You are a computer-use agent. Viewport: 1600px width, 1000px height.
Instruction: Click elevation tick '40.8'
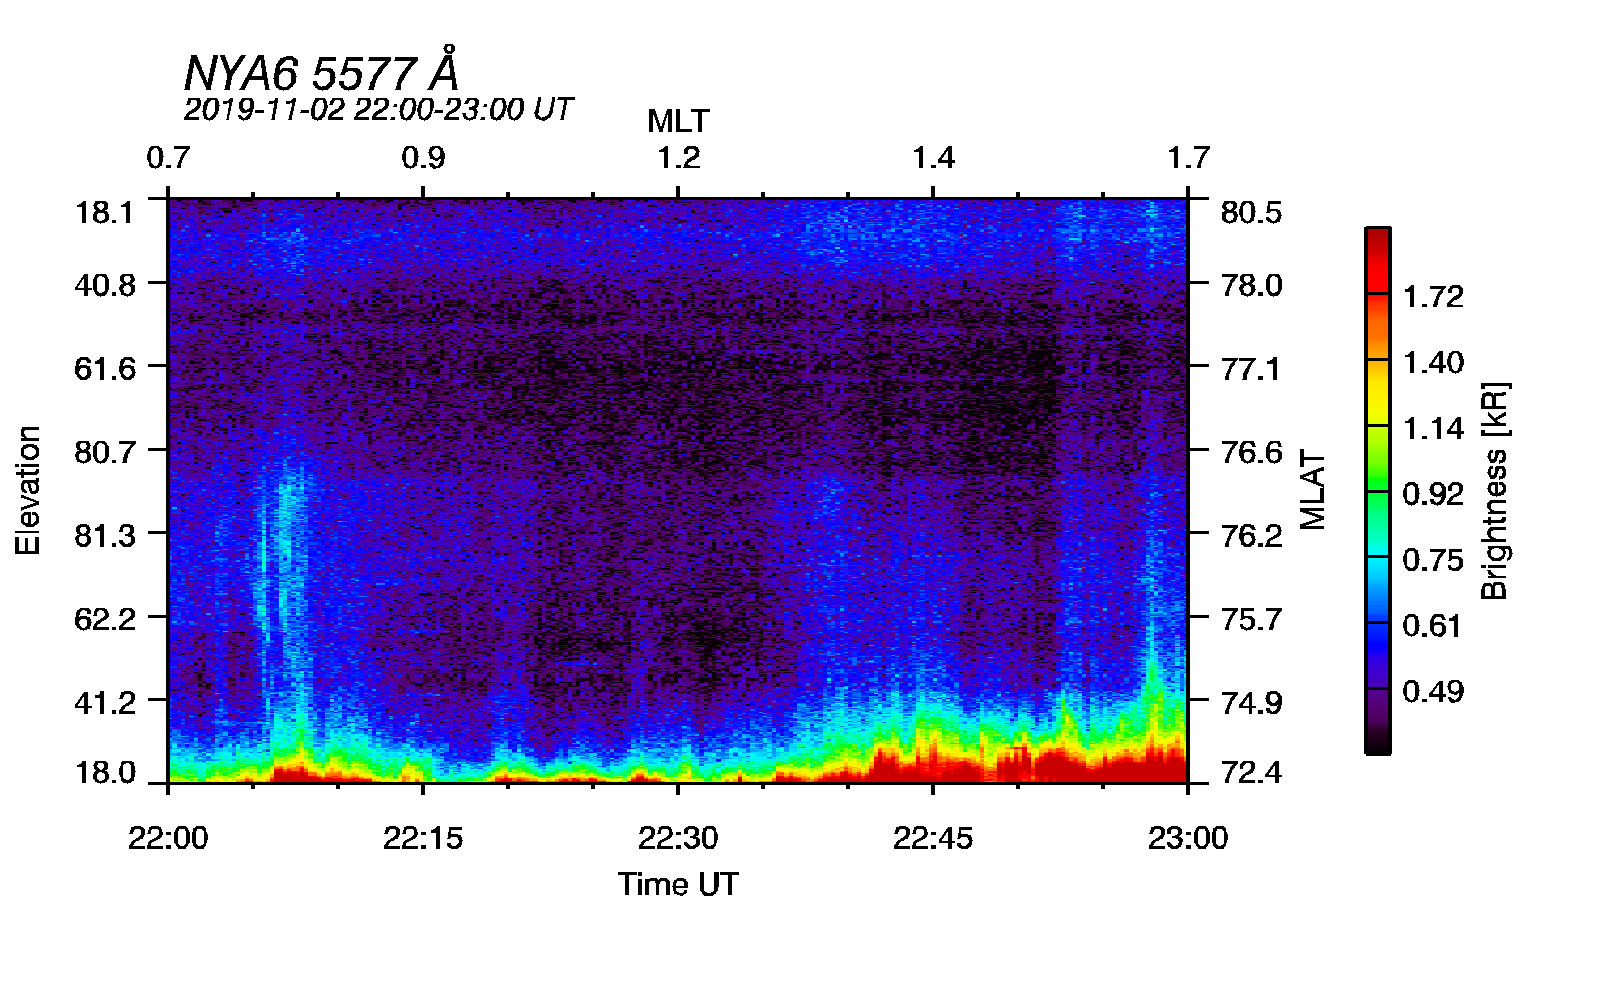click(x=105, y=286)
